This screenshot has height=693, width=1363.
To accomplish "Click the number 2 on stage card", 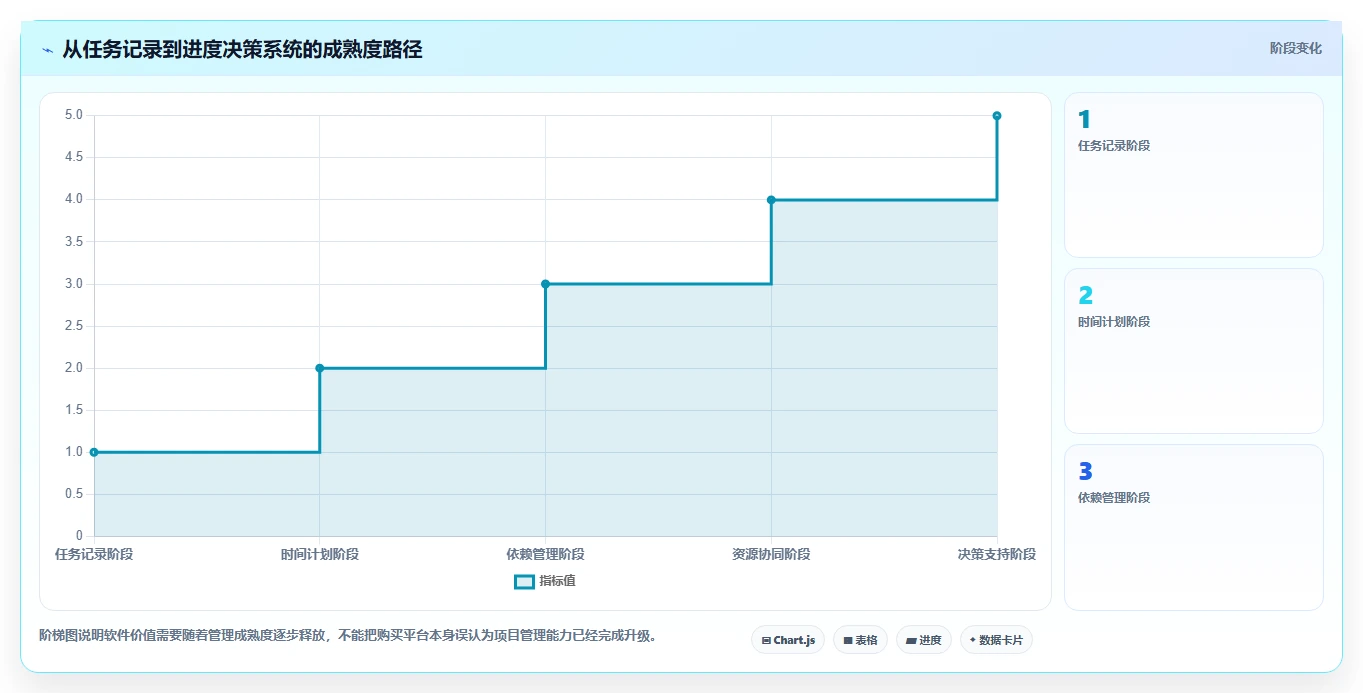I will click(x=1085, y=296).
